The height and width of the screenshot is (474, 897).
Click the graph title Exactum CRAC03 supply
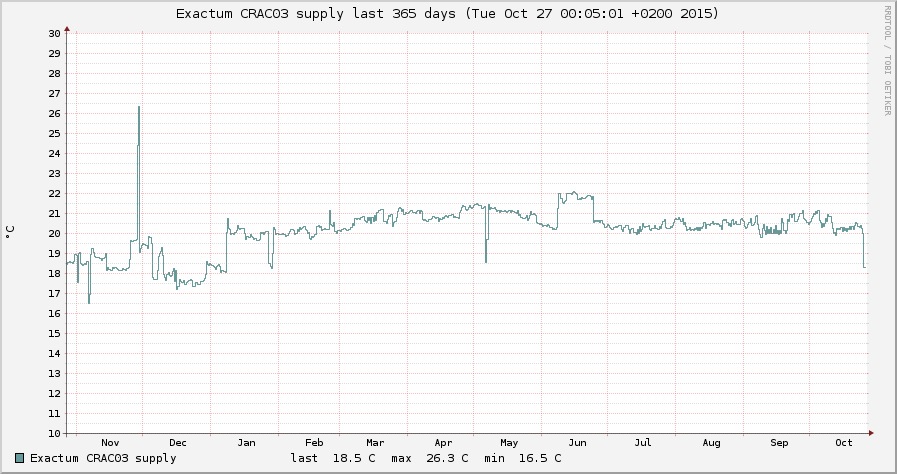click(x=447, y=14)
